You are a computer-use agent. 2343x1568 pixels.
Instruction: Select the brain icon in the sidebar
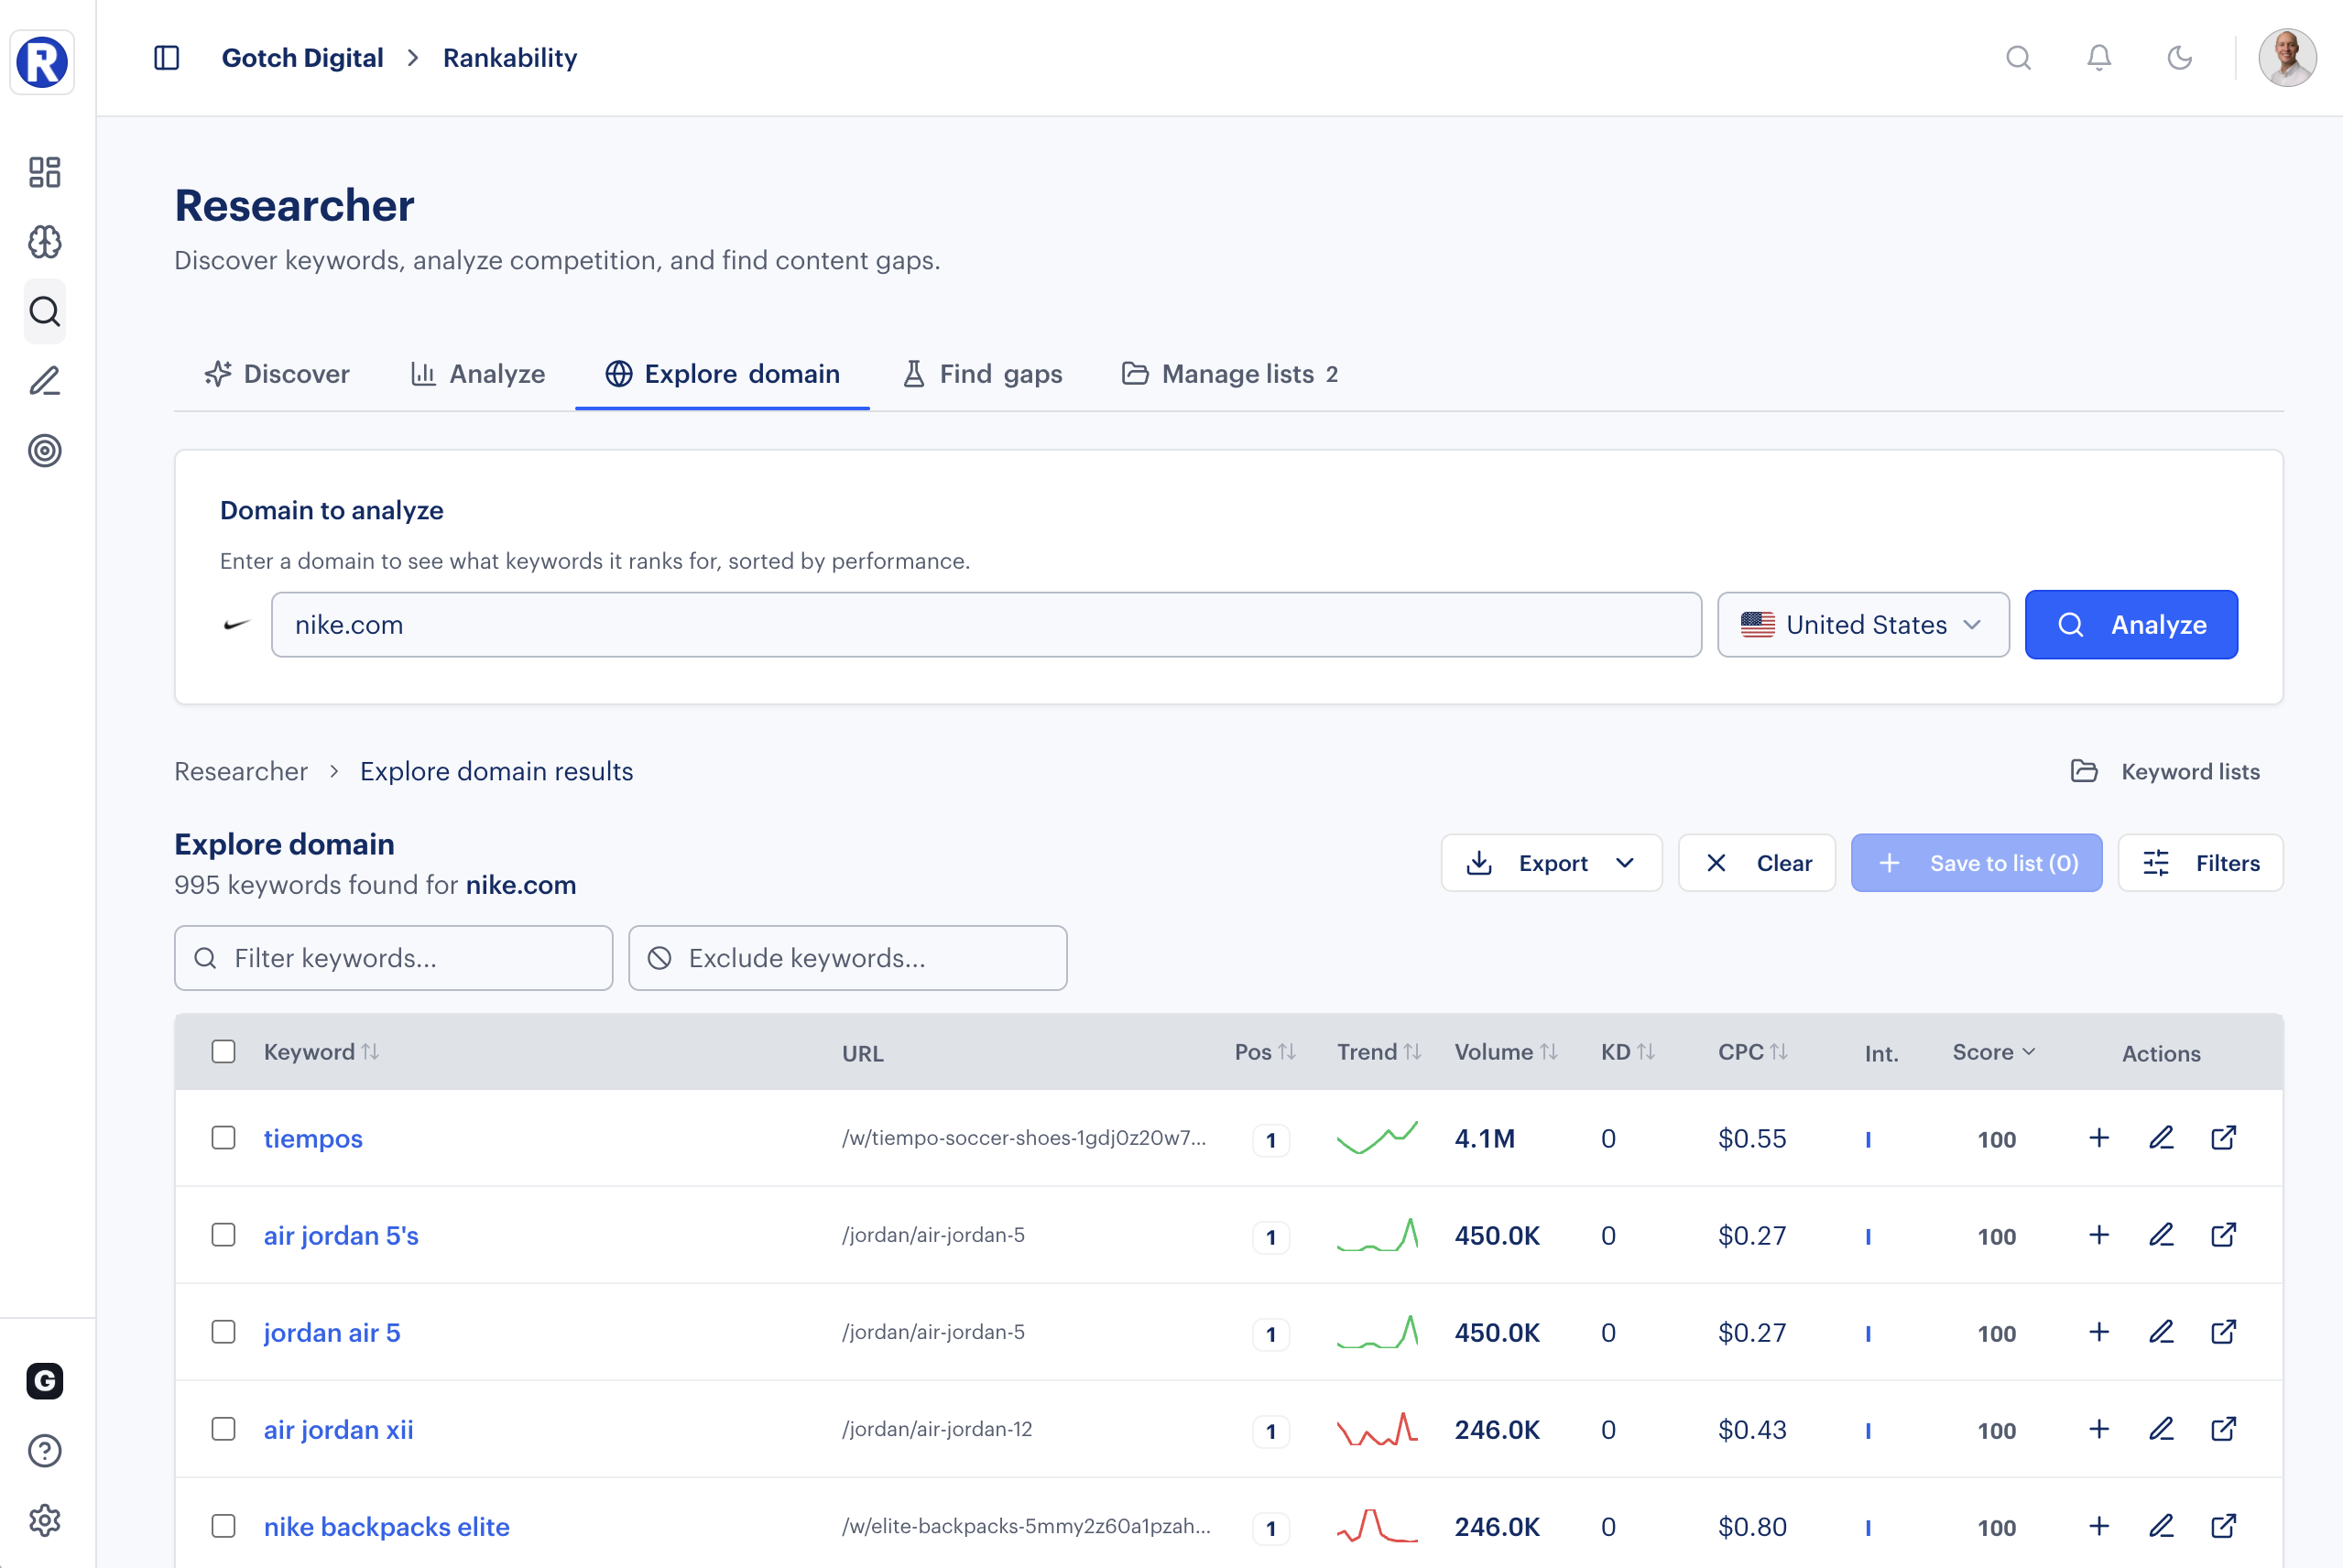tap(44, 242)
